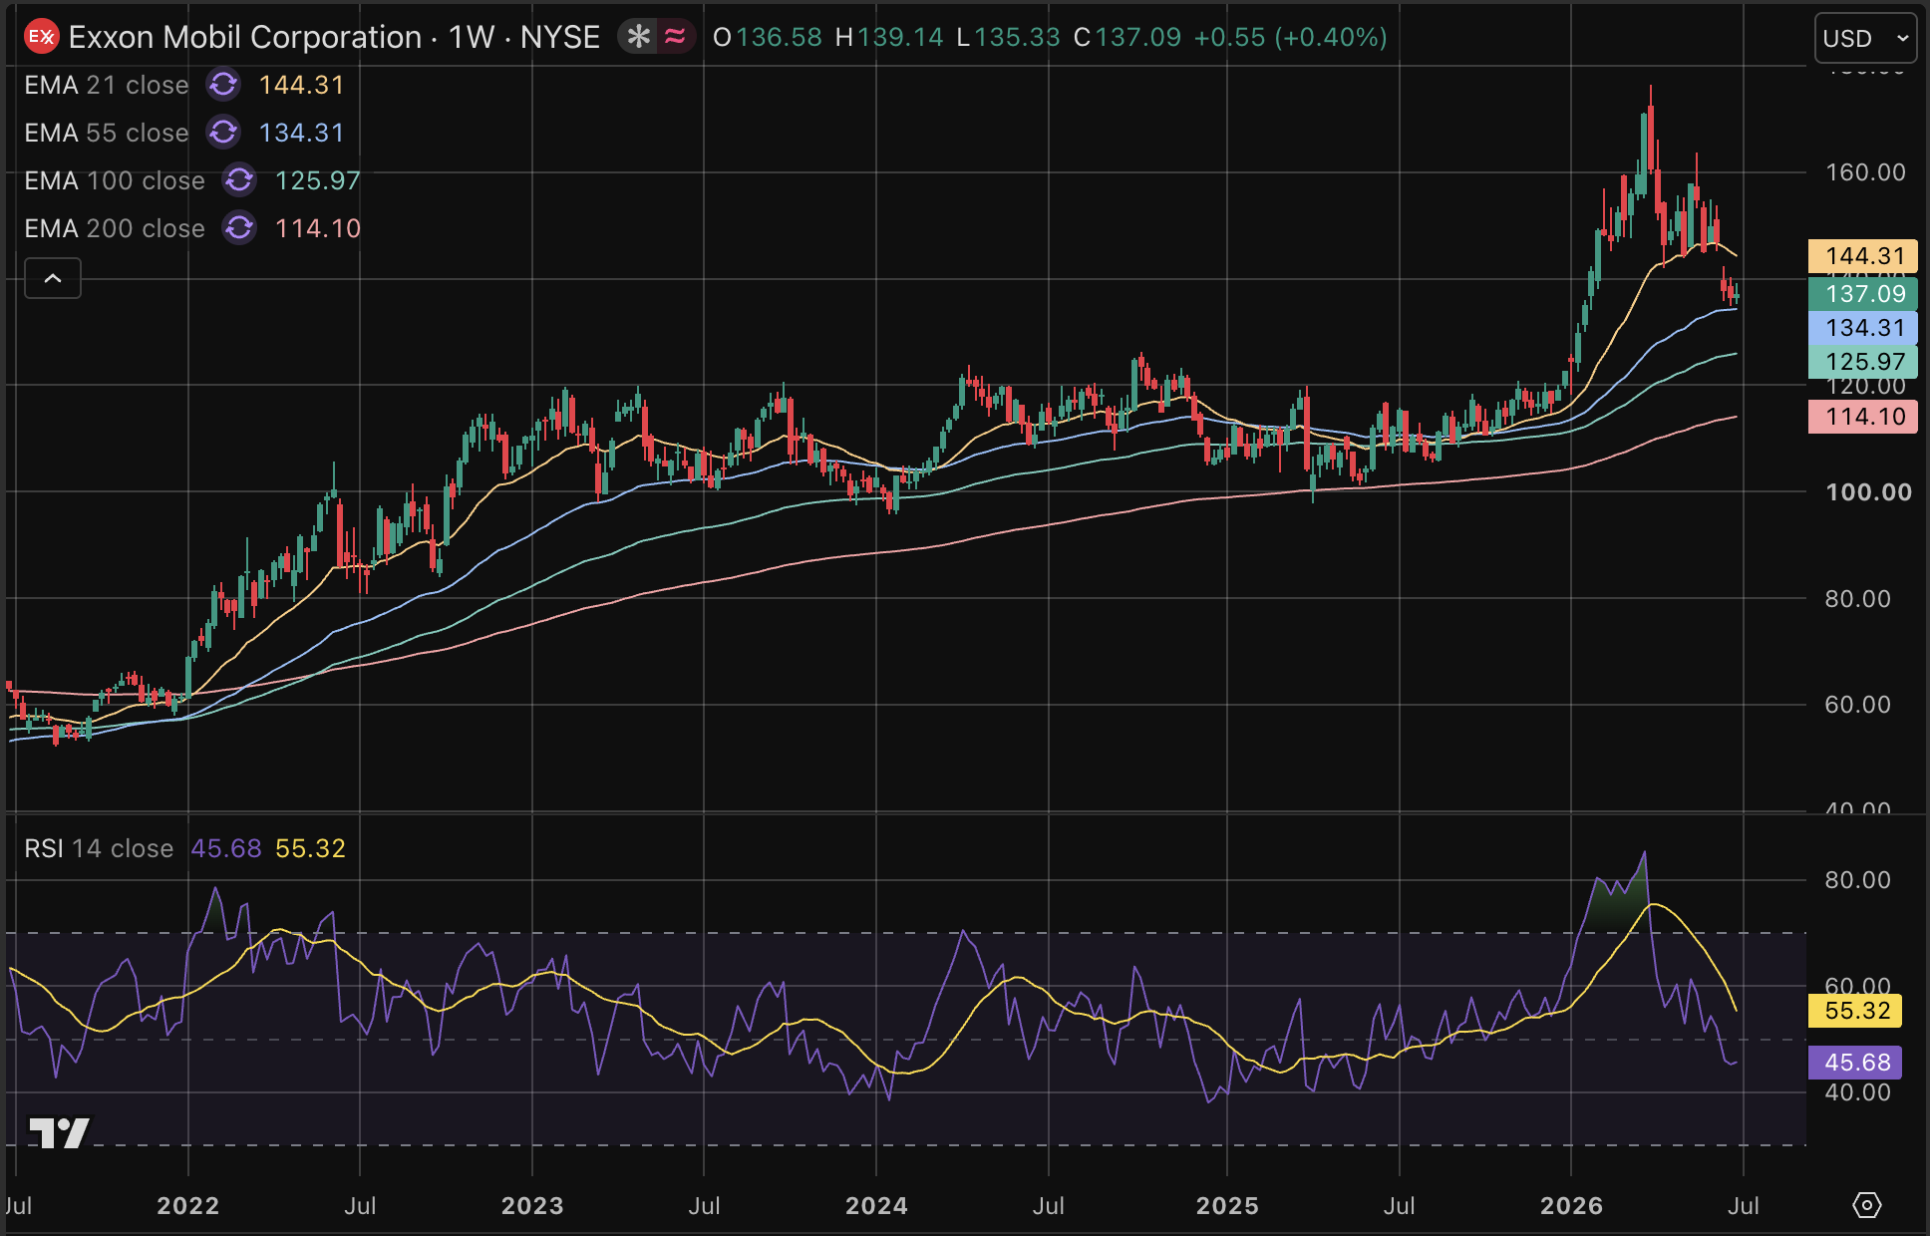Screen dimensions: 1930x1236
Task: Click the low value L 135.33 in header
Action: [1008, 37]
